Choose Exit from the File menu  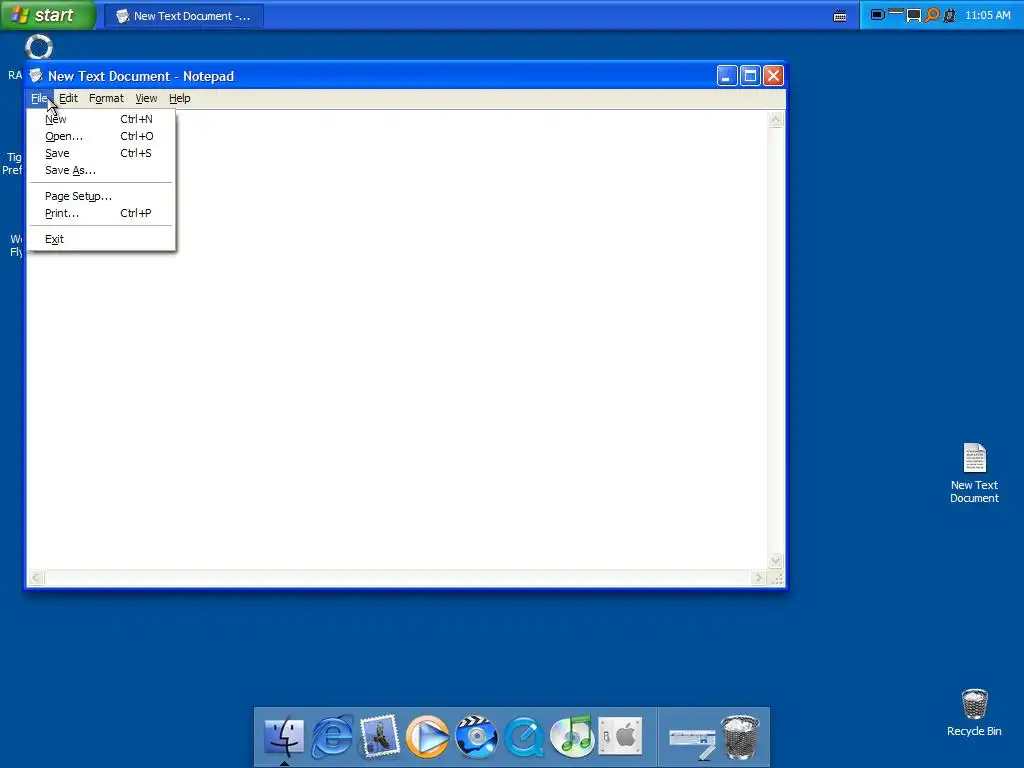click(101, 239)
